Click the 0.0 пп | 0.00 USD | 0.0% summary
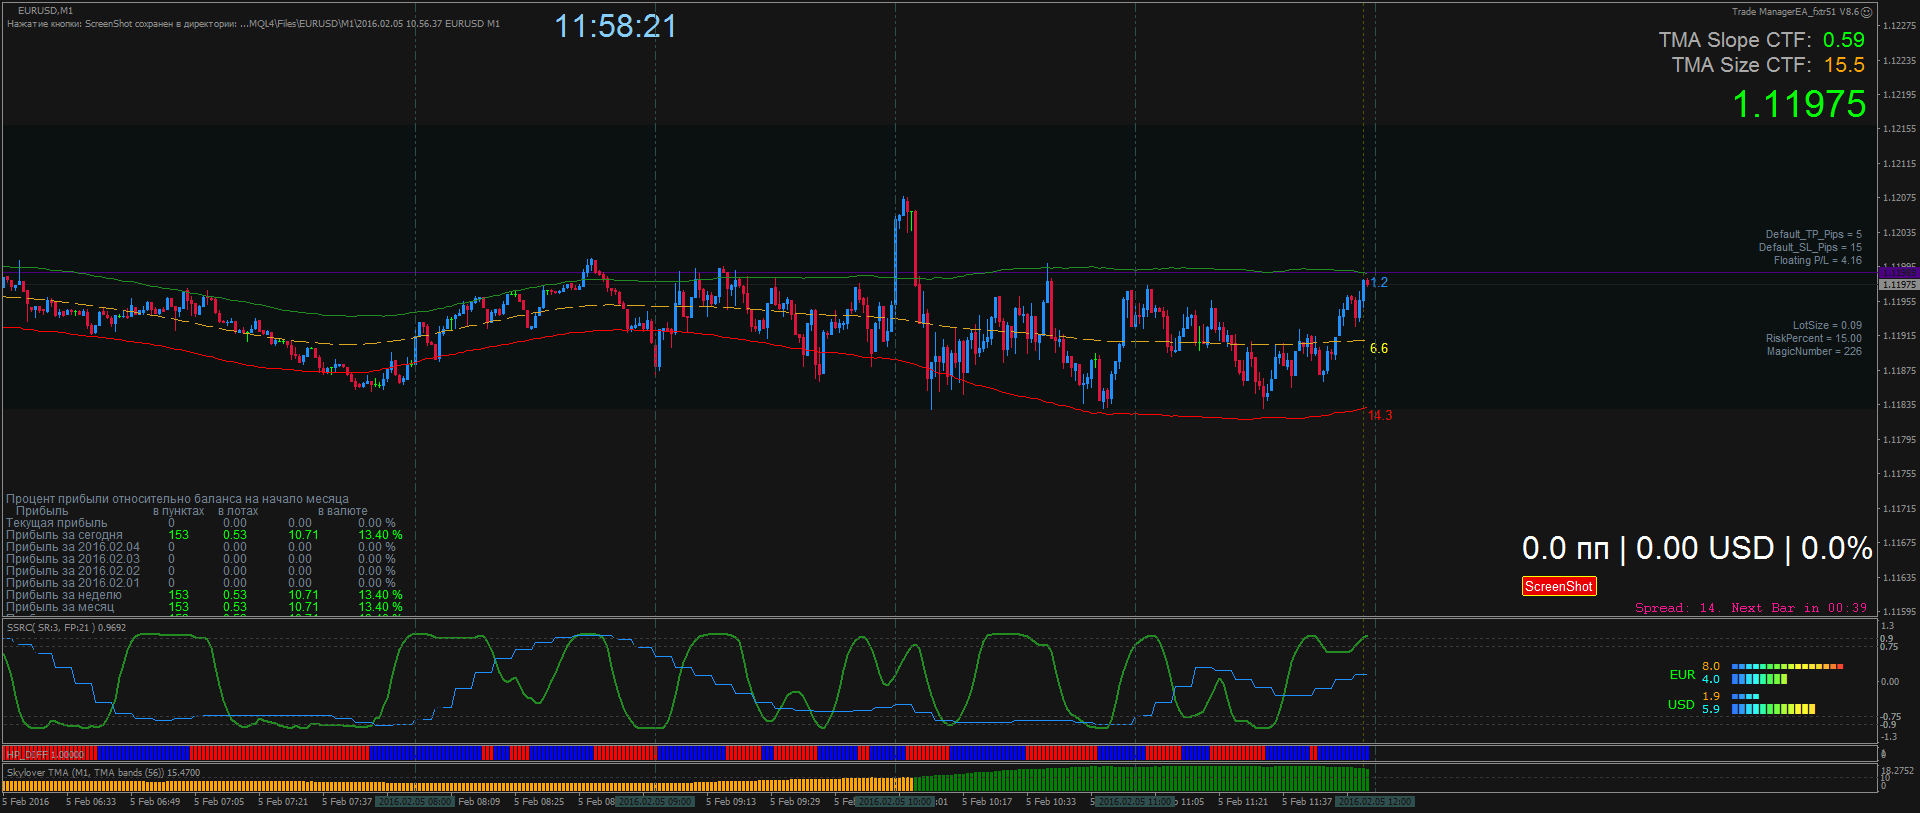The width and height of the screenshot is (1920, 813). (x=1697, y=548)
